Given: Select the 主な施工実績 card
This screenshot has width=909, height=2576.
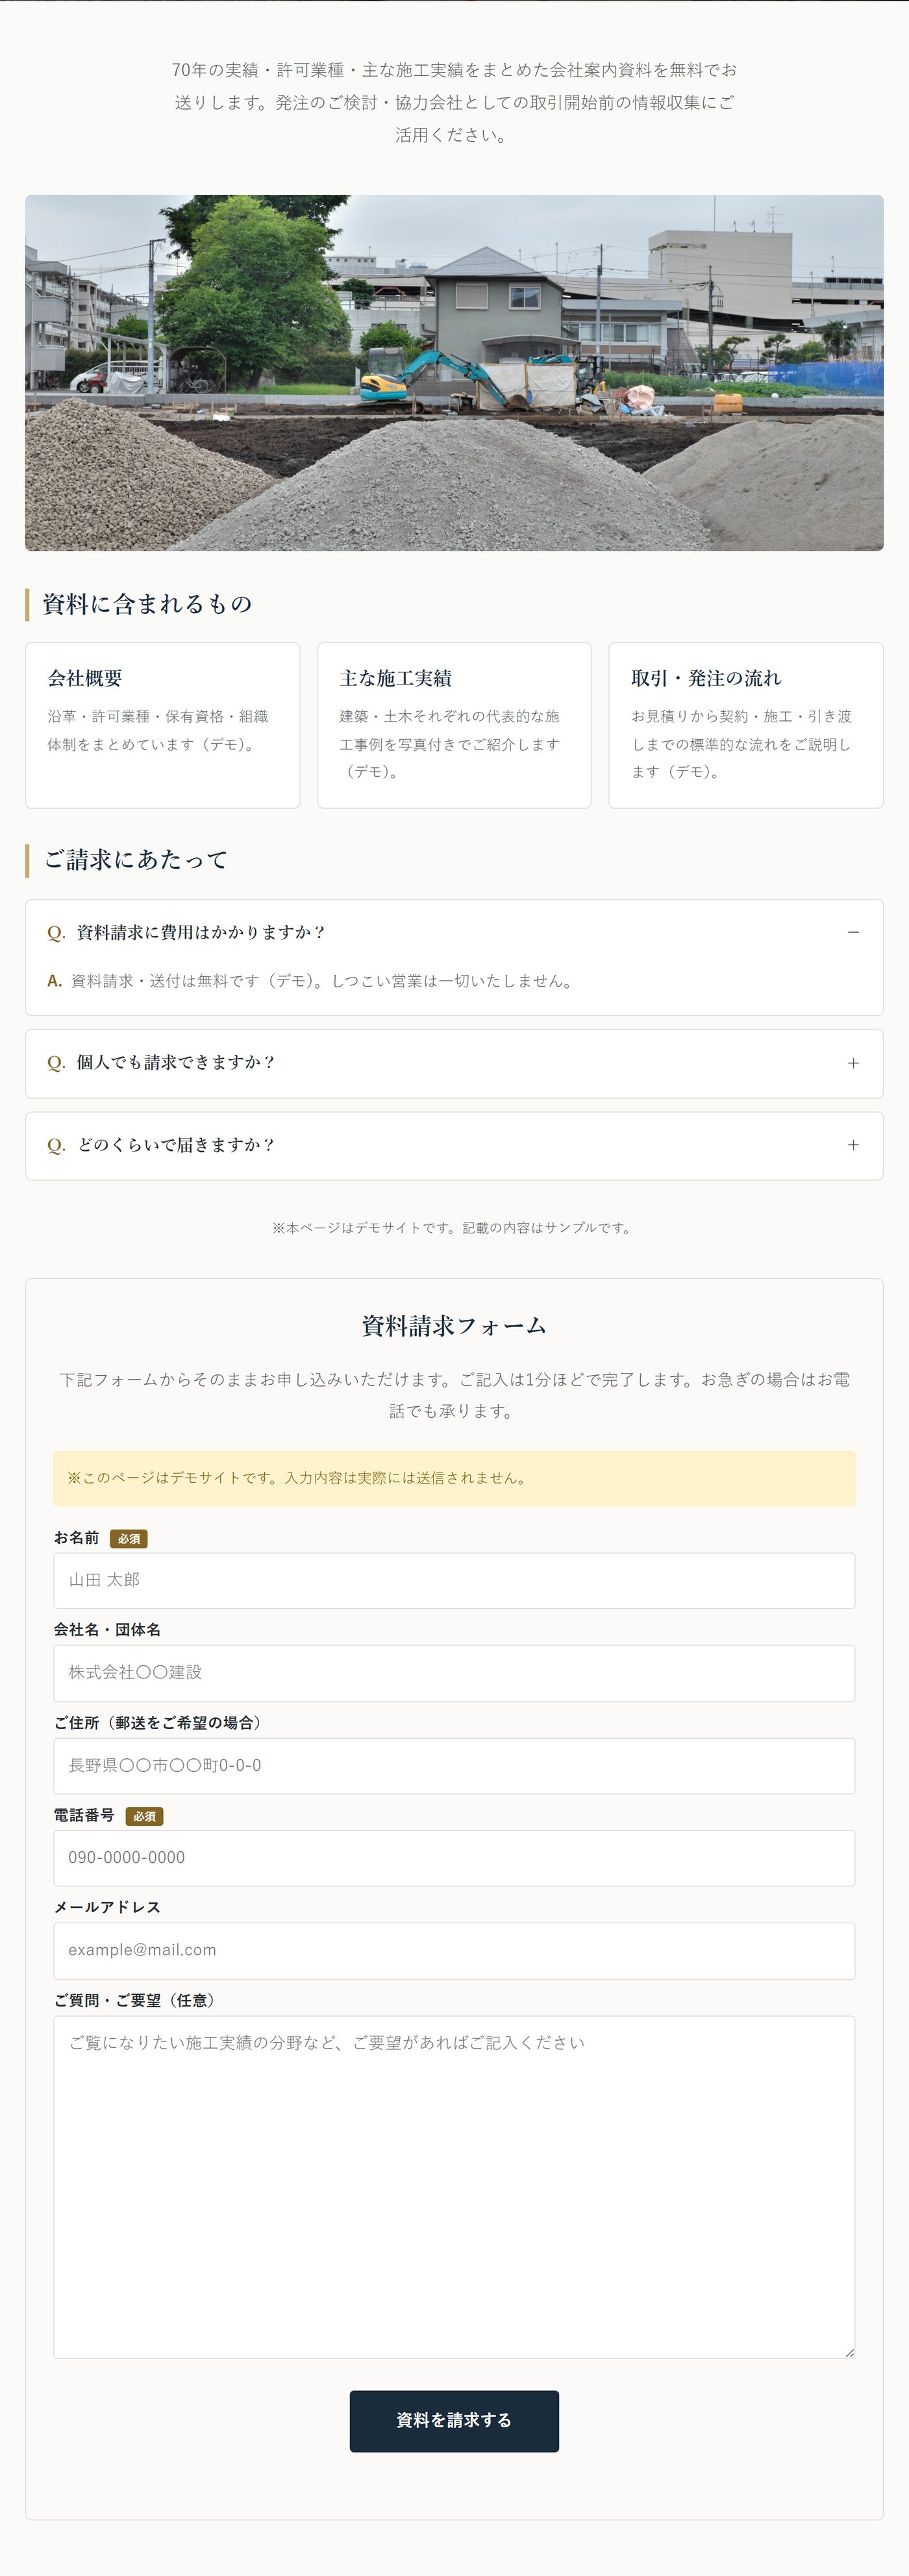Looking at the screenshot, I should pyautogui.click(x=454, y=725).
